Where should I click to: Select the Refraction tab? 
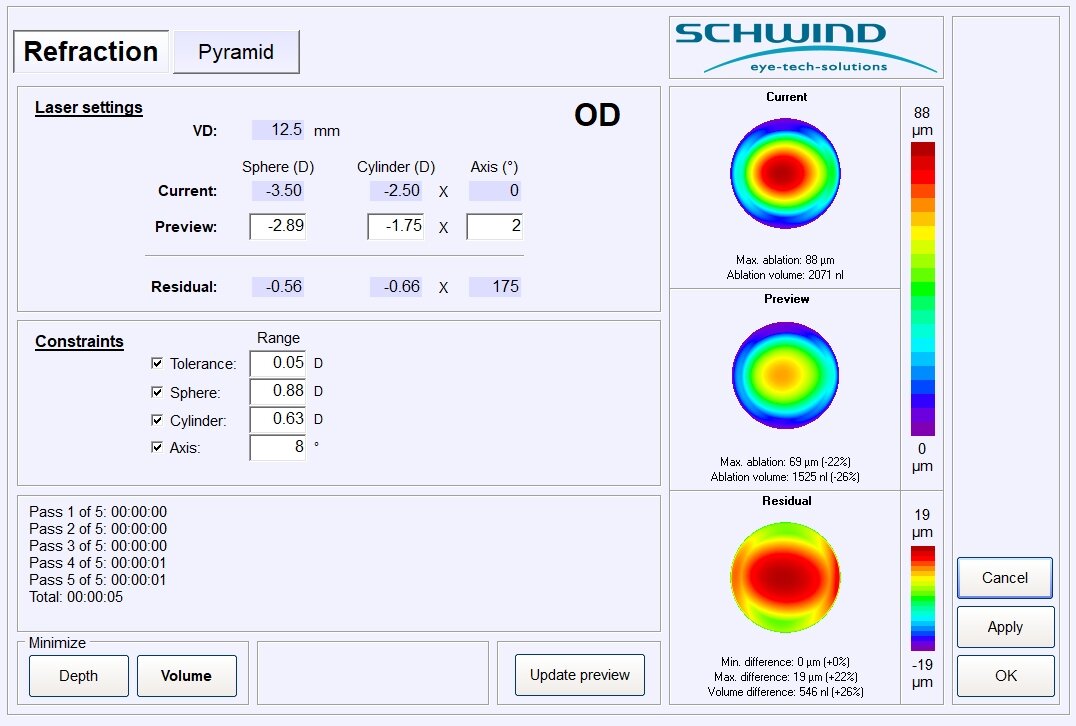tap(91, 52)
